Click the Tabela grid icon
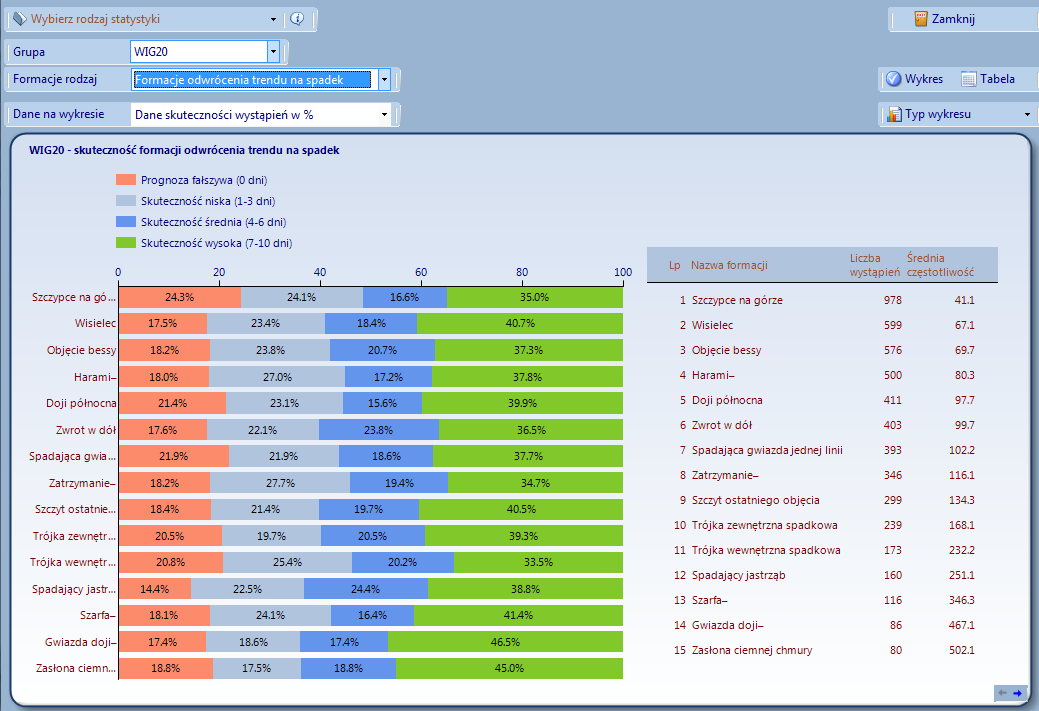Image resolution: width=1039 pixels, height=711 pixels. tap(969, 79)
